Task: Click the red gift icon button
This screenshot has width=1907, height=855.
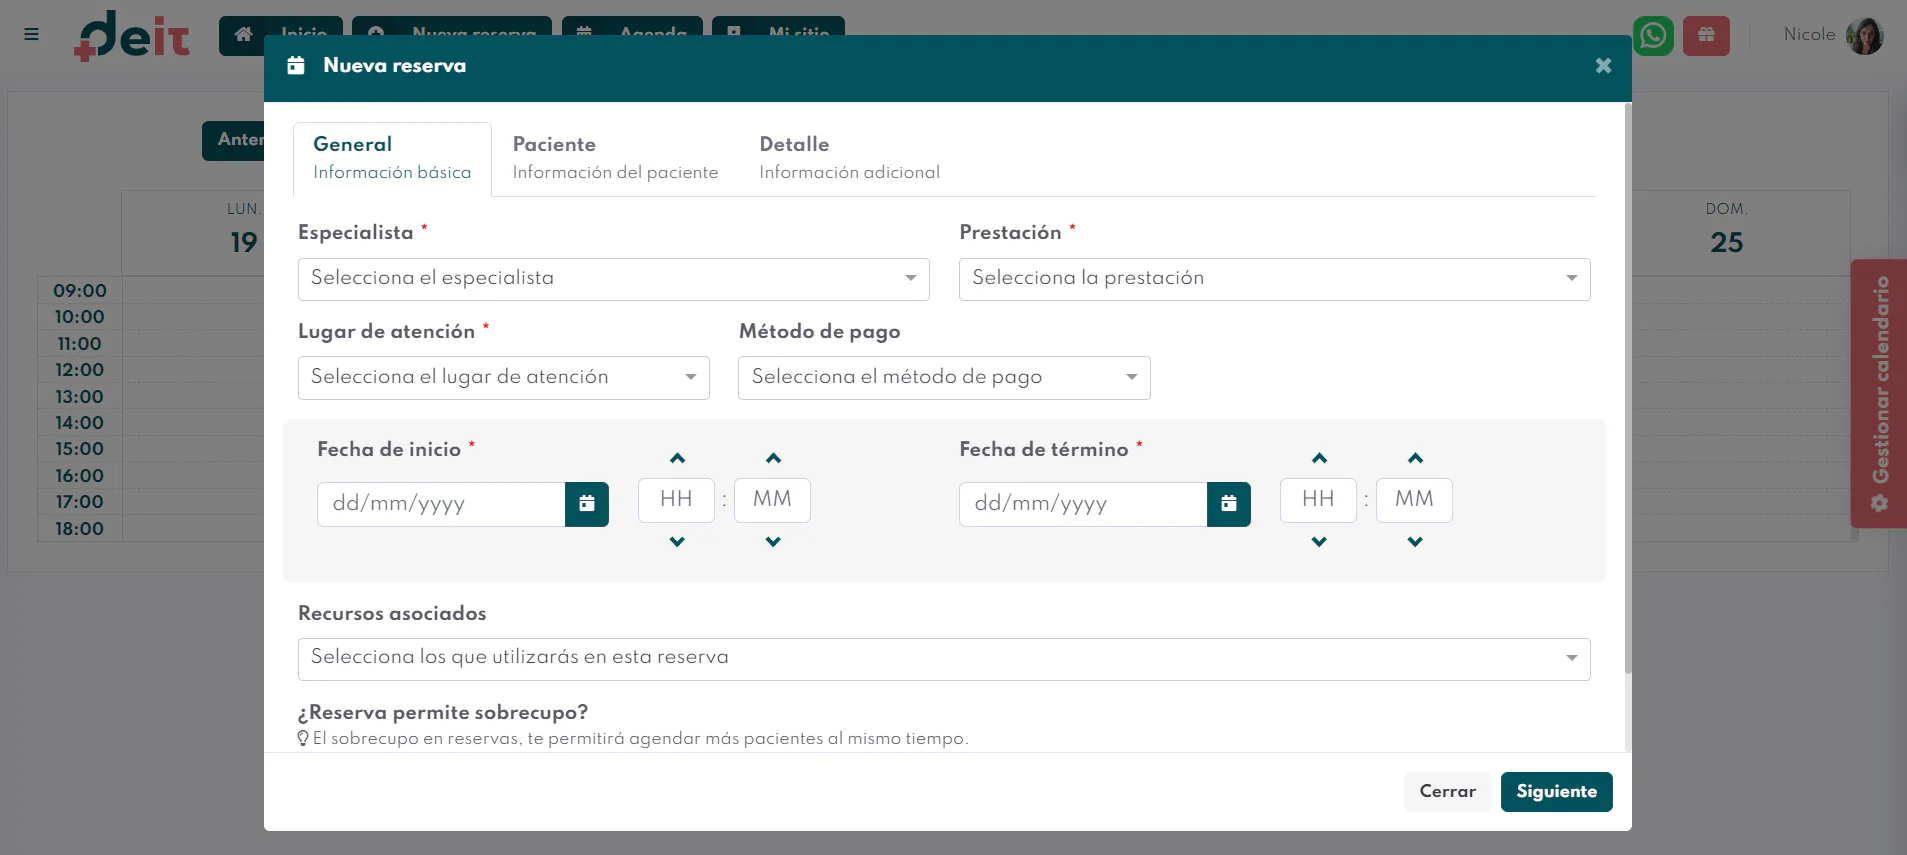Action: coord(1706,36)
